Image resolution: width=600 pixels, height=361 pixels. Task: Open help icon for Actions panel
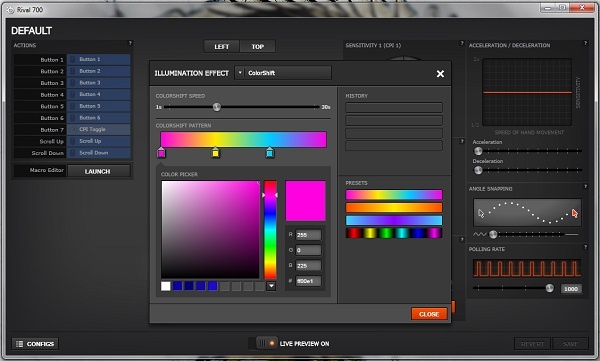pyautogui.click(x=130, y=43)
